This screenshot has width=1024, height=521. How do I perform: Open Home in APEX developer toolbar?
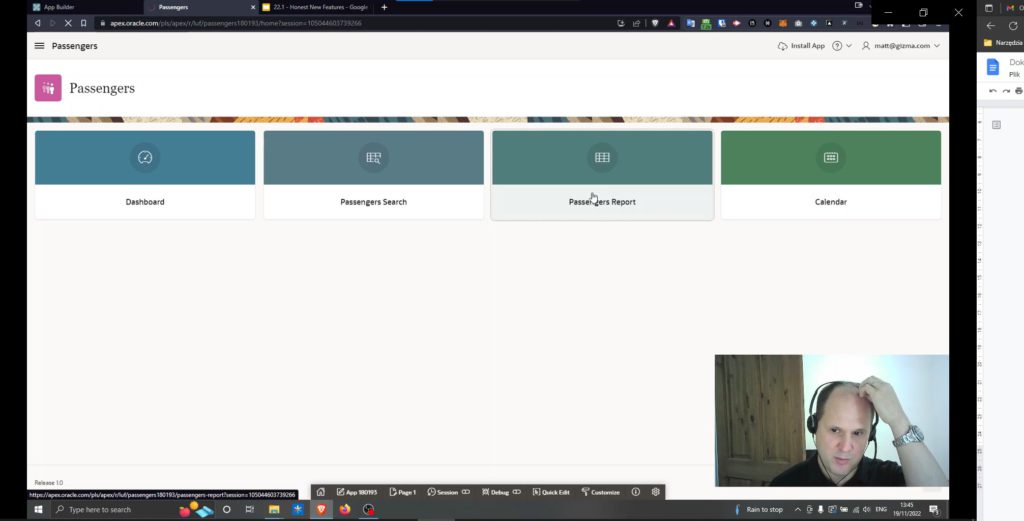point(321,492)
